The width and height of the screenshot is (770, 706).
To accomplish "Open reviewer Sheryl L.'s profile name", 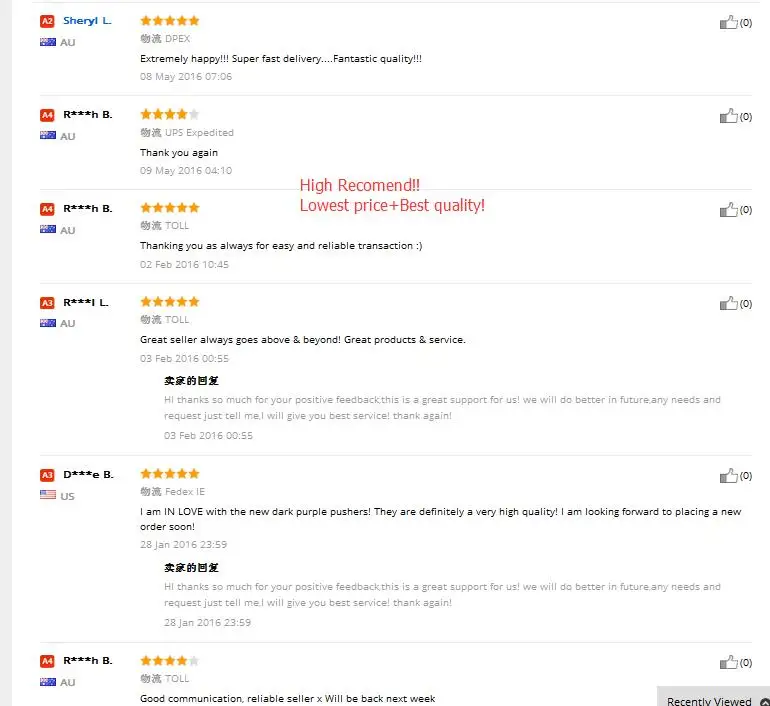I will pos(87,21).
